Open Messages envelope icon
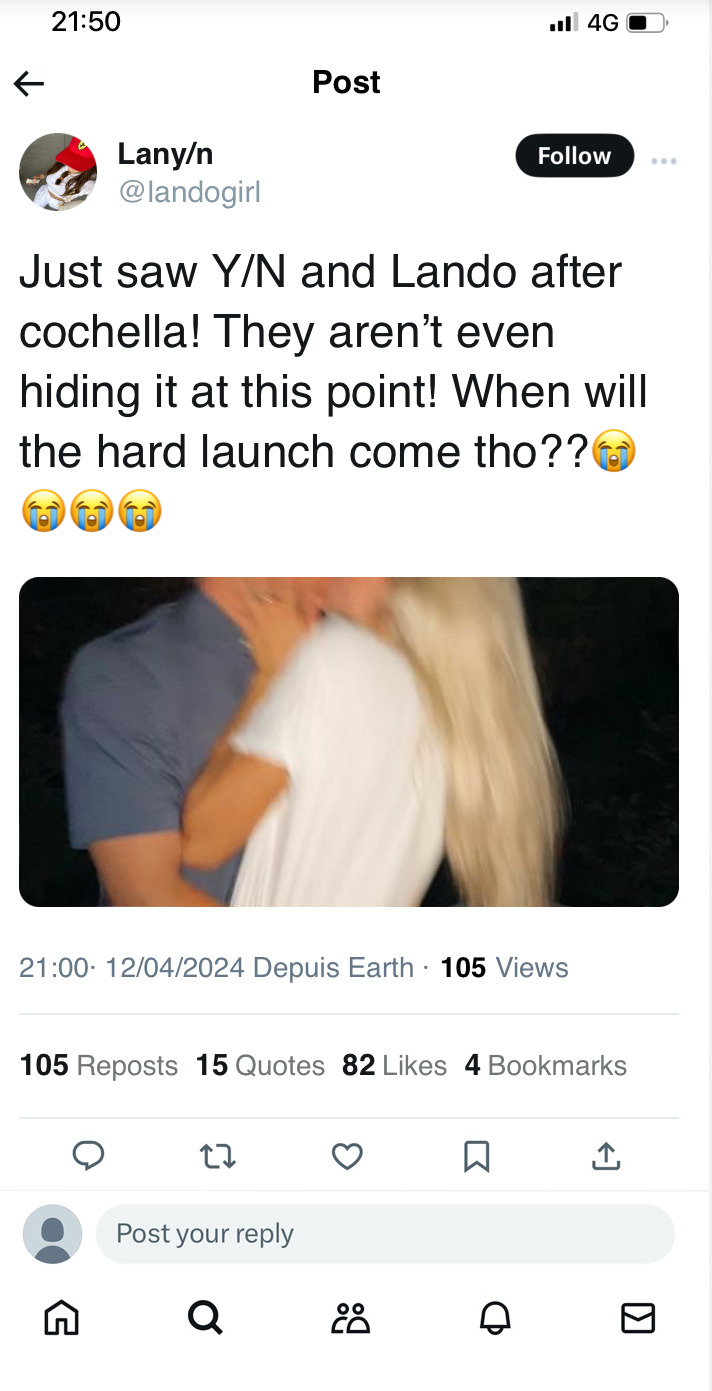The height and width of the screenshot is (1391, 712). point(638,1318)
